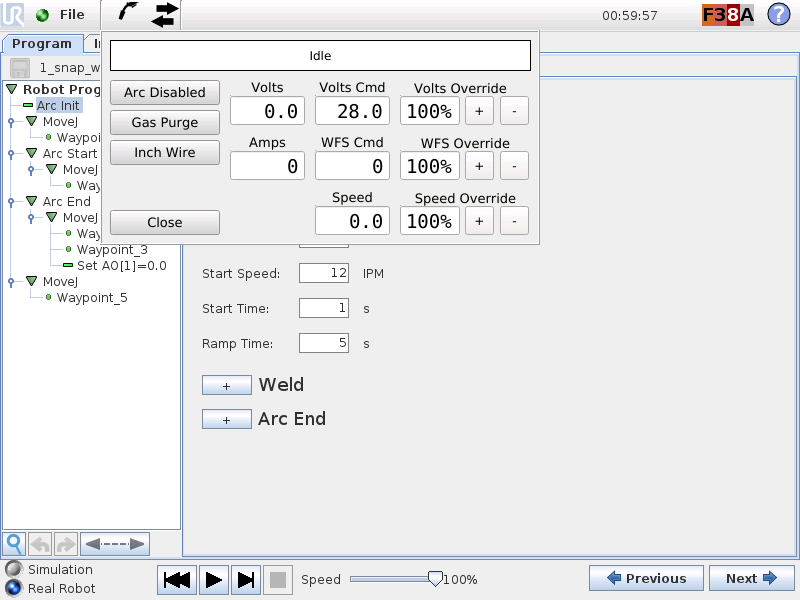The image size is (800, 600).
Task: Switch to the Program tab
Action: pyautogui.click(x=42, y=44)
